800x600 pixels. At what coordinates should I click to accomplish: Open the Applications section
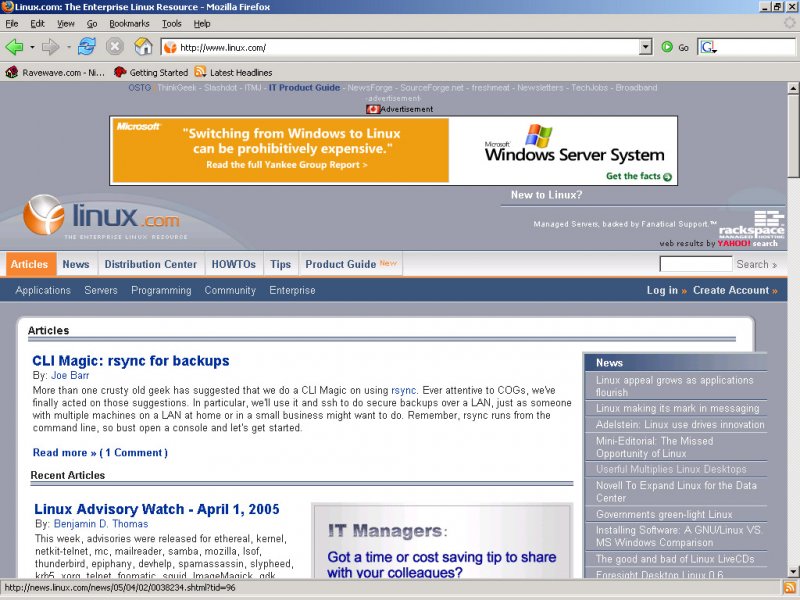(43, 290)
